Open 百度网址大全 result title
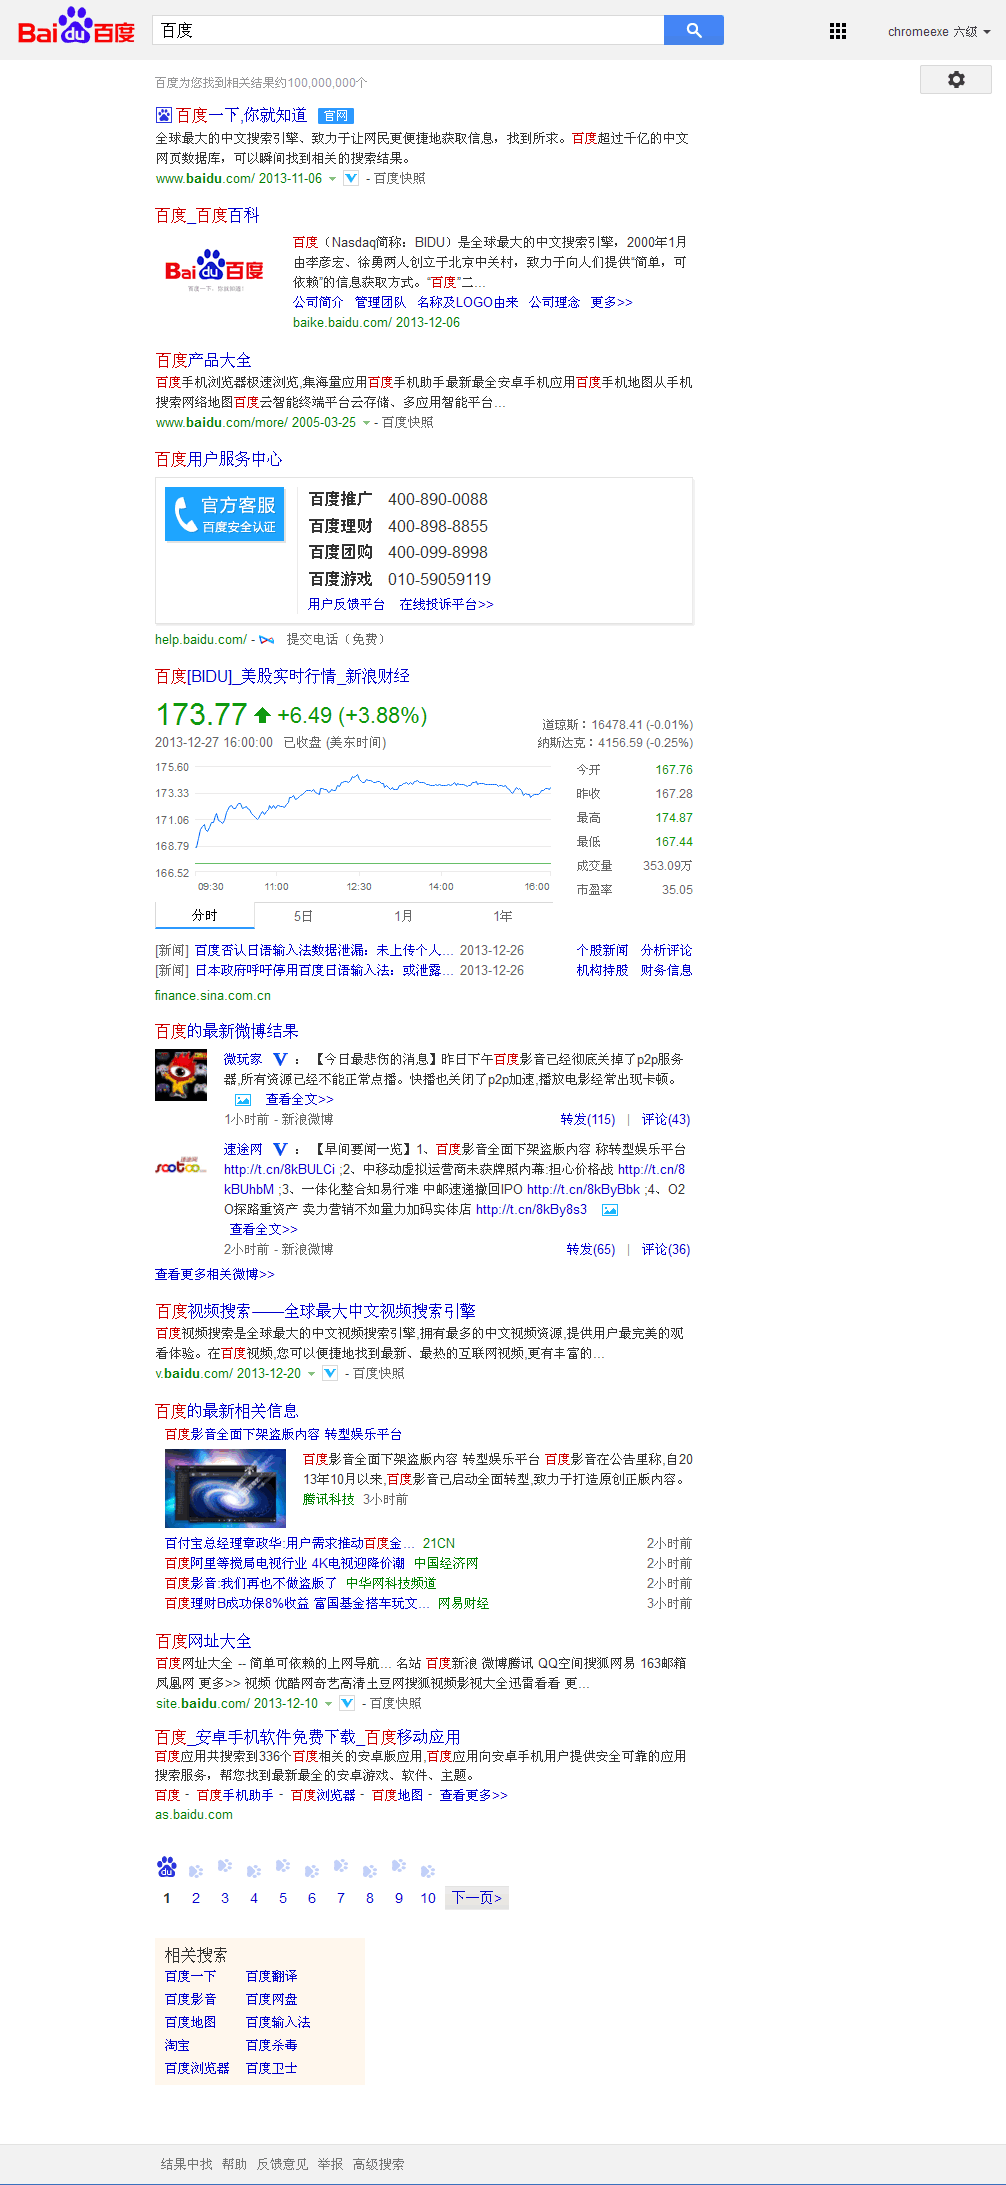 coord(203,1641)
